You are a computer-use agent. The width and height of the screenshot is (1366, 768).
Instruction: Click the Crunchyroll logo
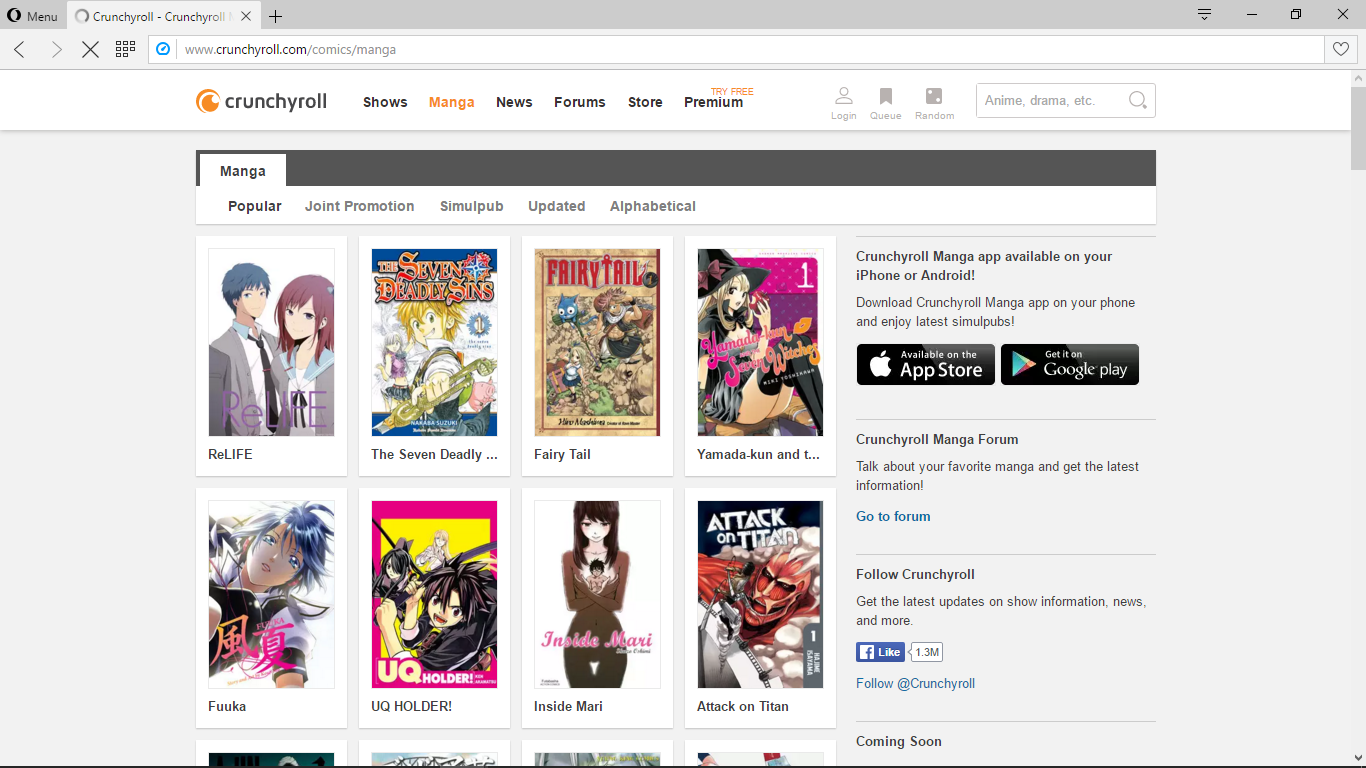[261, 101]
